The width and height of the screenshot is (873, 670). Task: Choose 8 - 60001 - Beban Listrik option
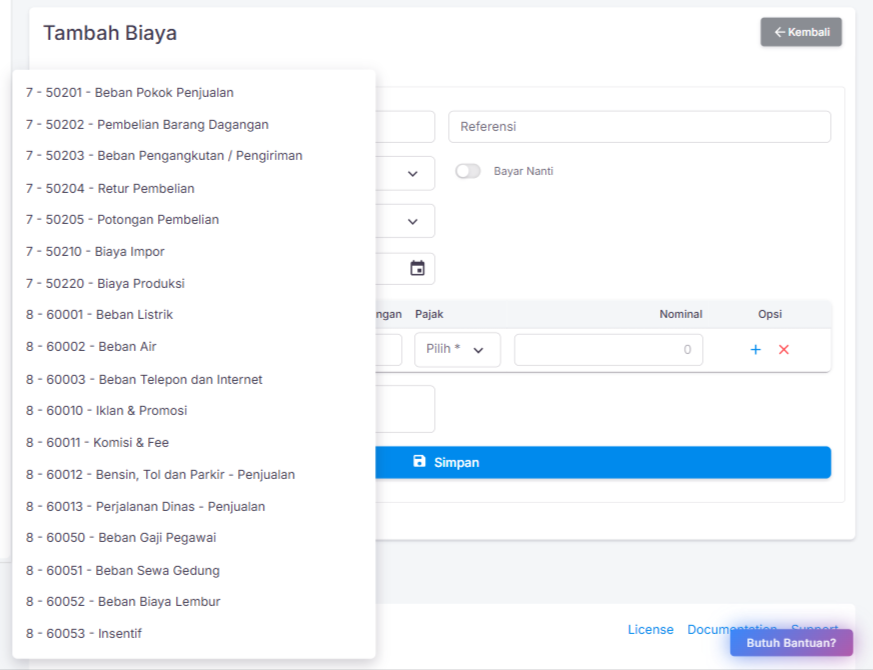pos(100,315)
